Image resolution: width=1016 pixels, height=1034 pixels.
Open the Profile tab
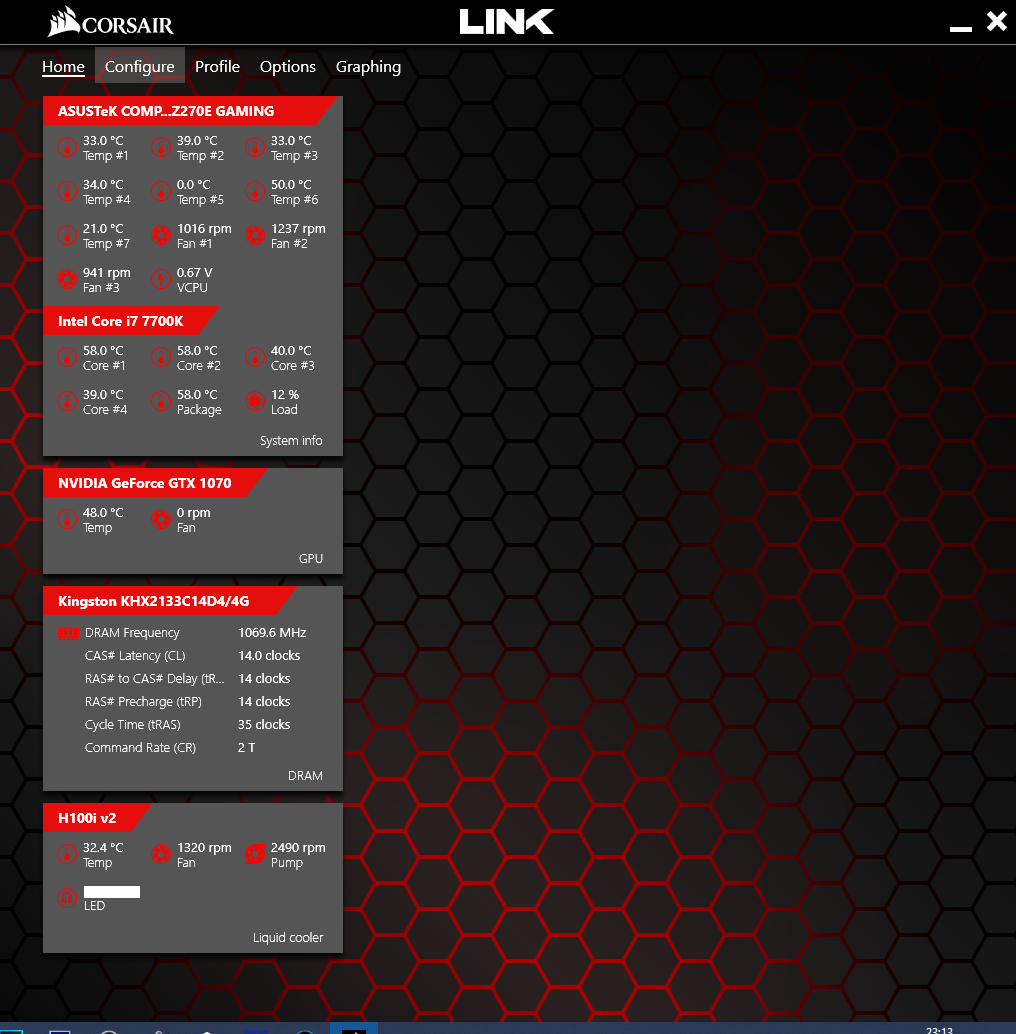point(218,67)
